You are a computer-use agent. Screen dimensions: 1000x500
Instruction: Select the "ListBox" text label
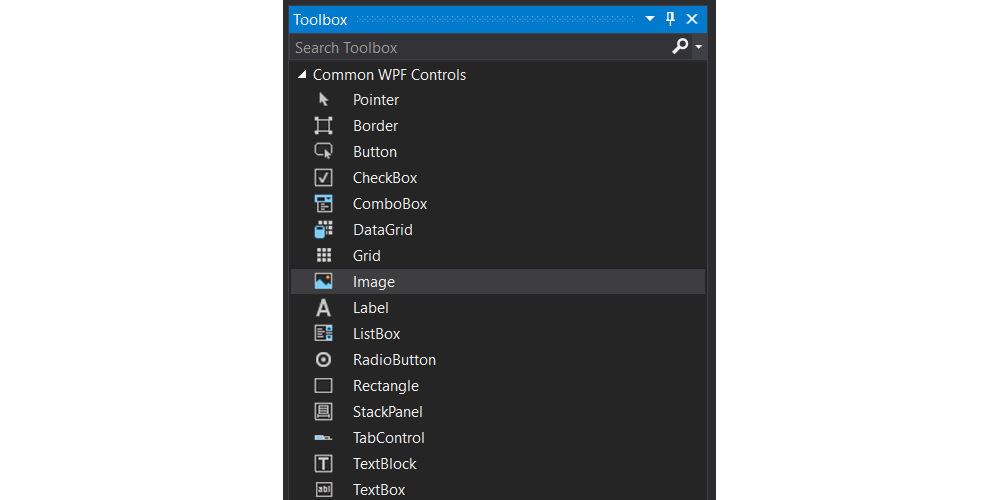[x=376, y=334]
